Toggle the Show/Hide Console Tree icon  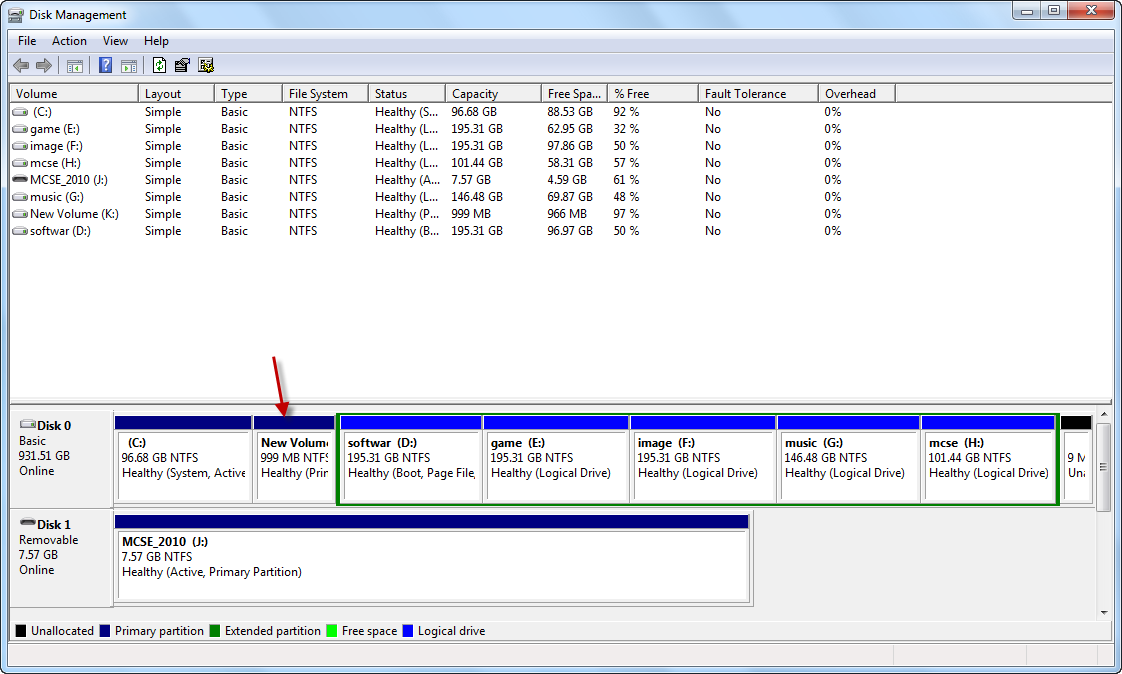[74, 66]
